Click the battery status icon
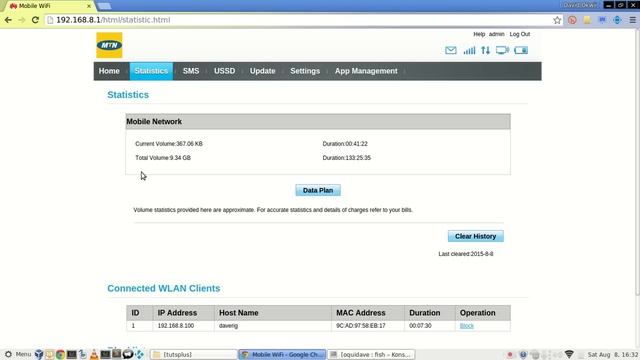The image size is (640, 360). click(521, 50)
